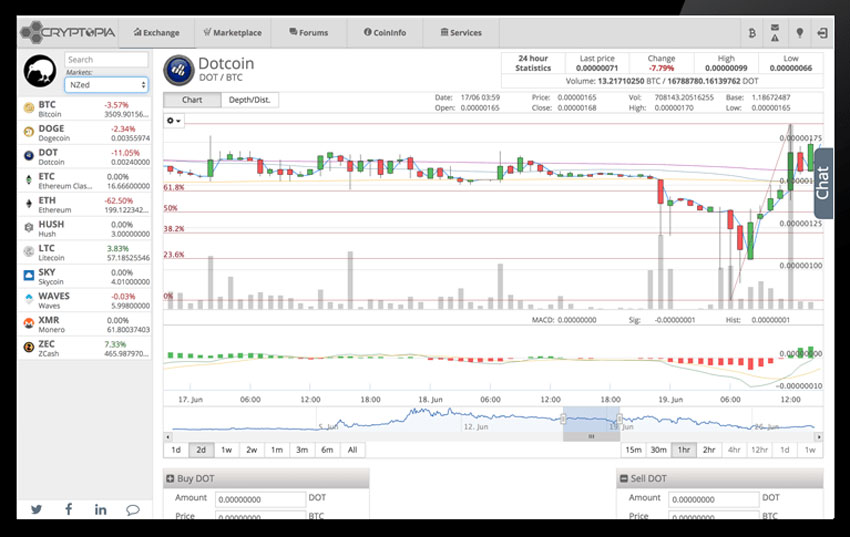This screenshot has height=537, width=850.
Task: Click in the market Search field
Action: [x=106, y=60]
